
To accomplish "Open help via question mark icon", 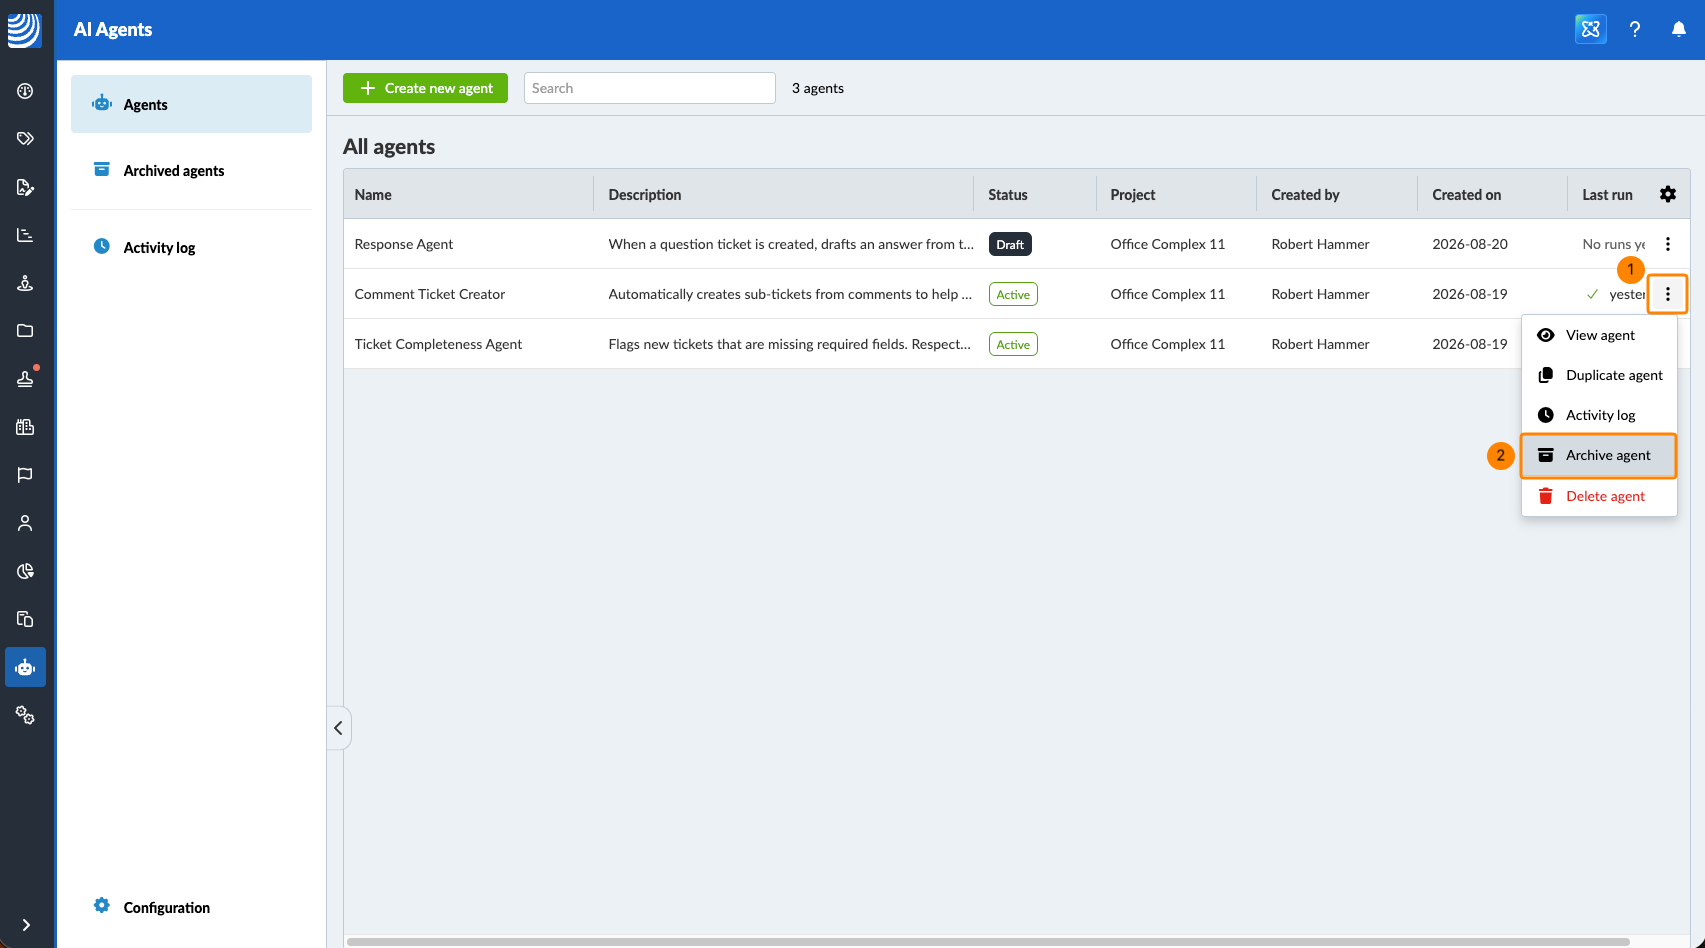I will [x=1635, y=29].
